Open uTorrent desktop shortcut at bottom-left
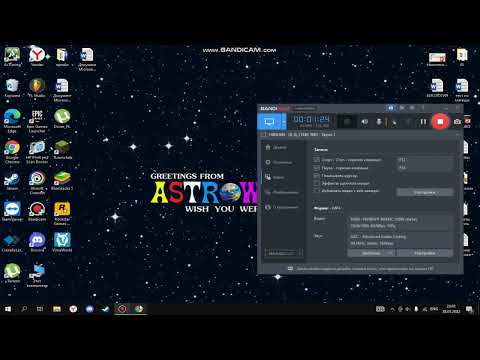 pos(12,273)
